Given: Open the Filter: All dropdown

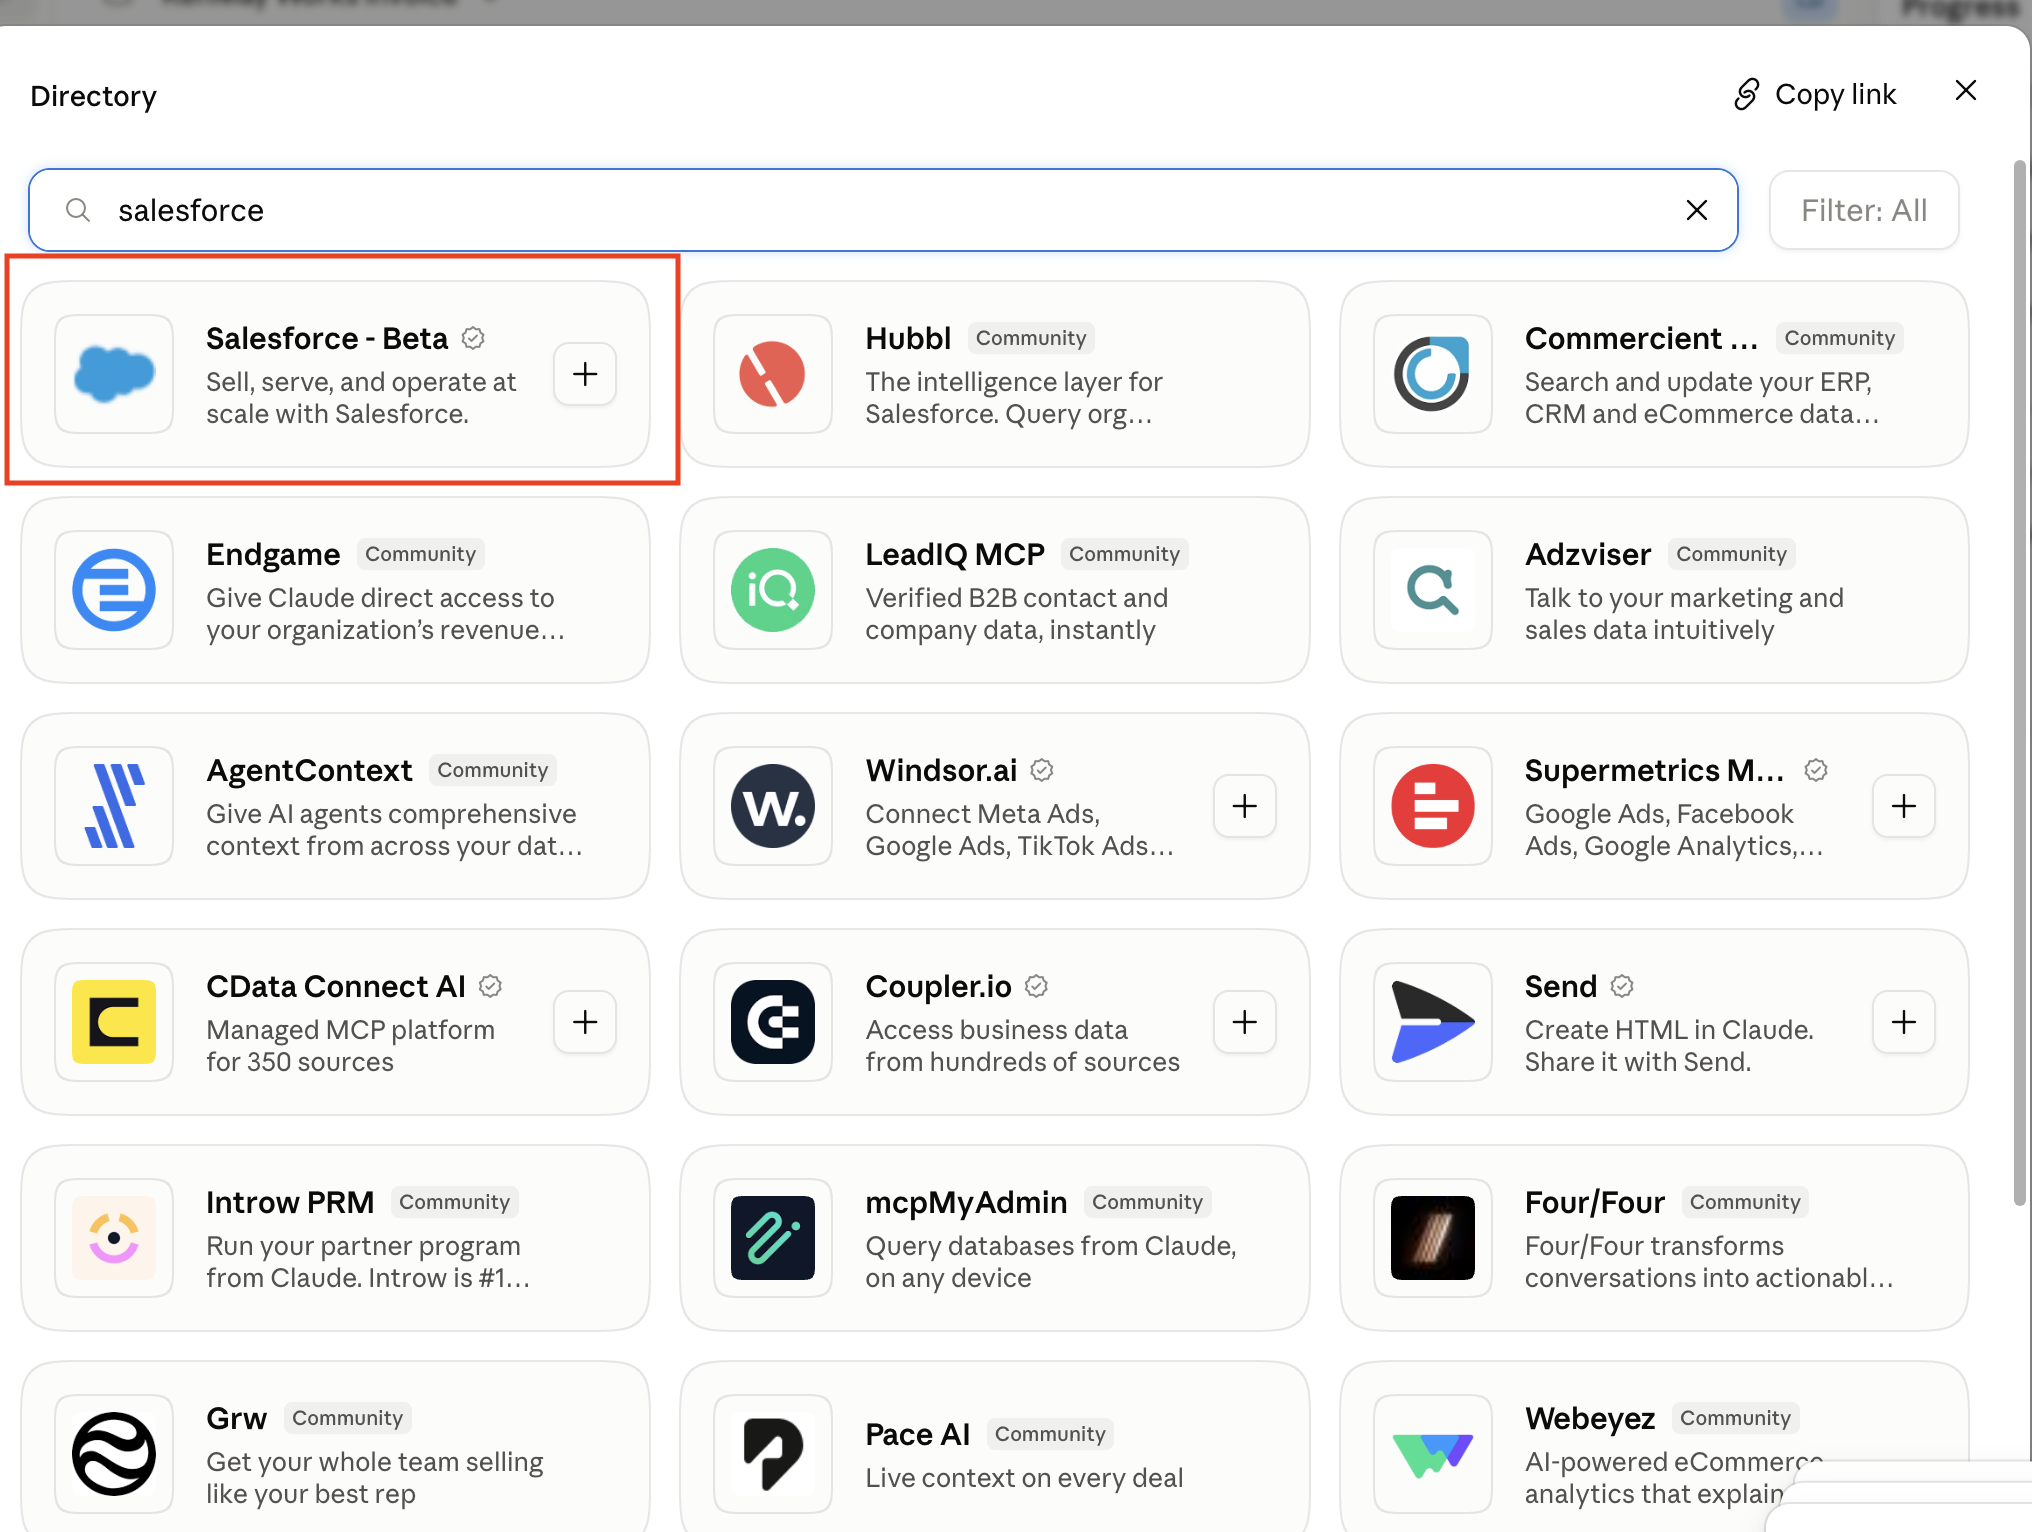Looking at the screenshot, I should (x=1863, y=210).
